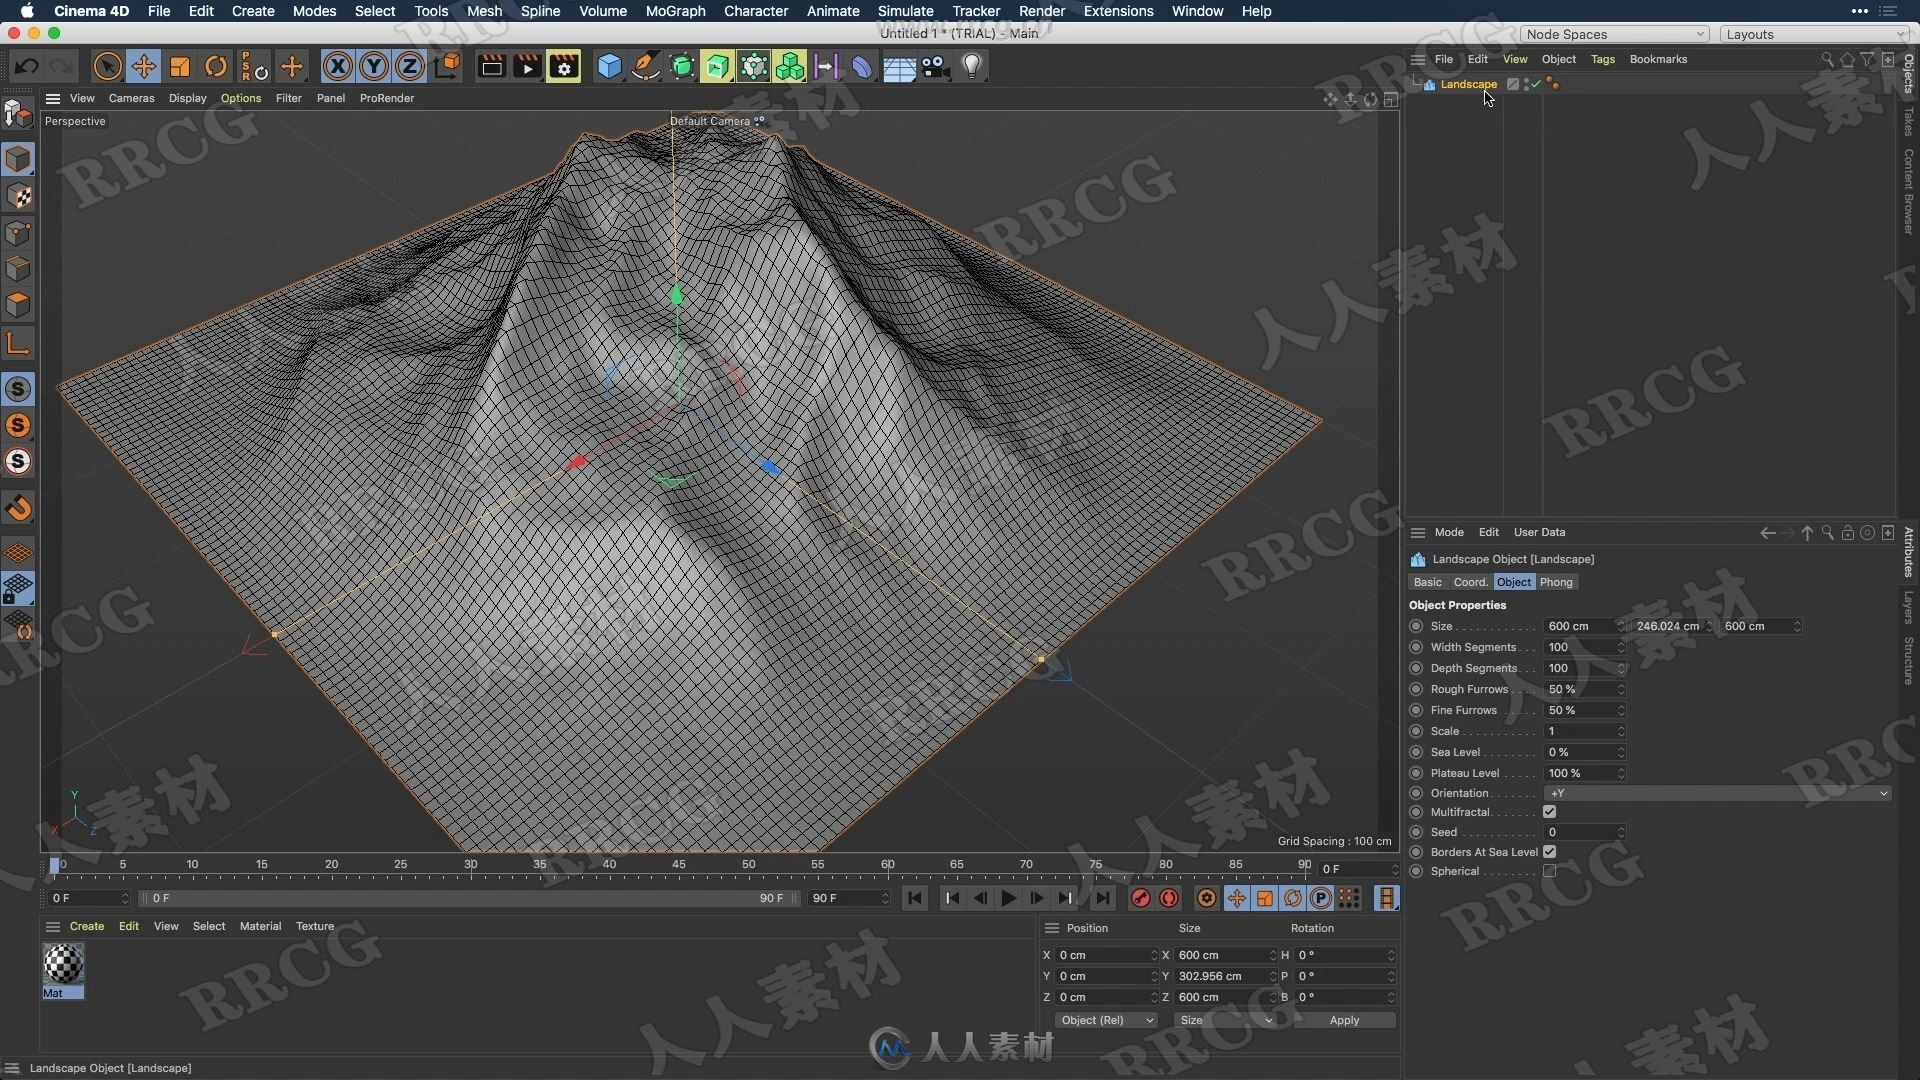Render the active view
Screen dimensions: 1920x1080
click(x=491, y=67)
